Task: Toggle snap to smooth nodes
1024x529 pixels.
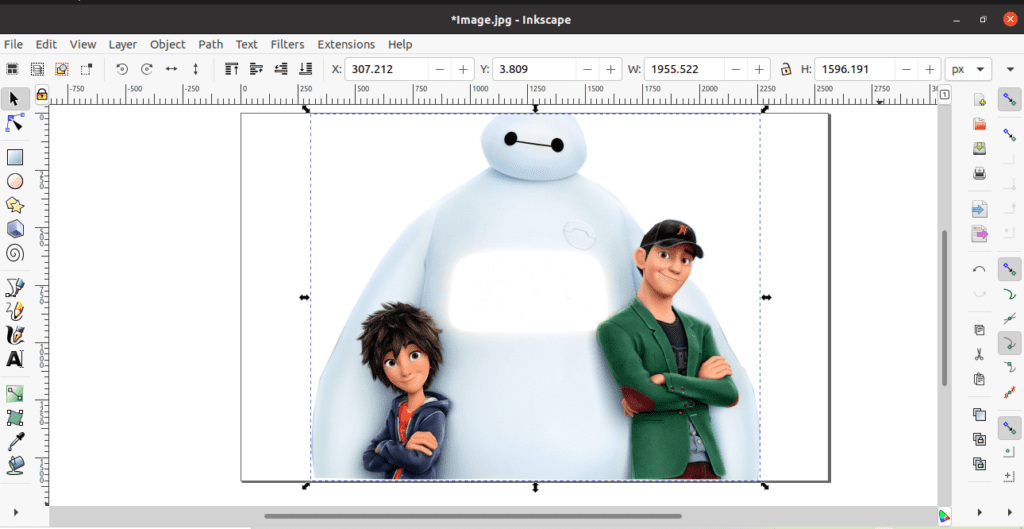Action: [x=1010, y=368]
